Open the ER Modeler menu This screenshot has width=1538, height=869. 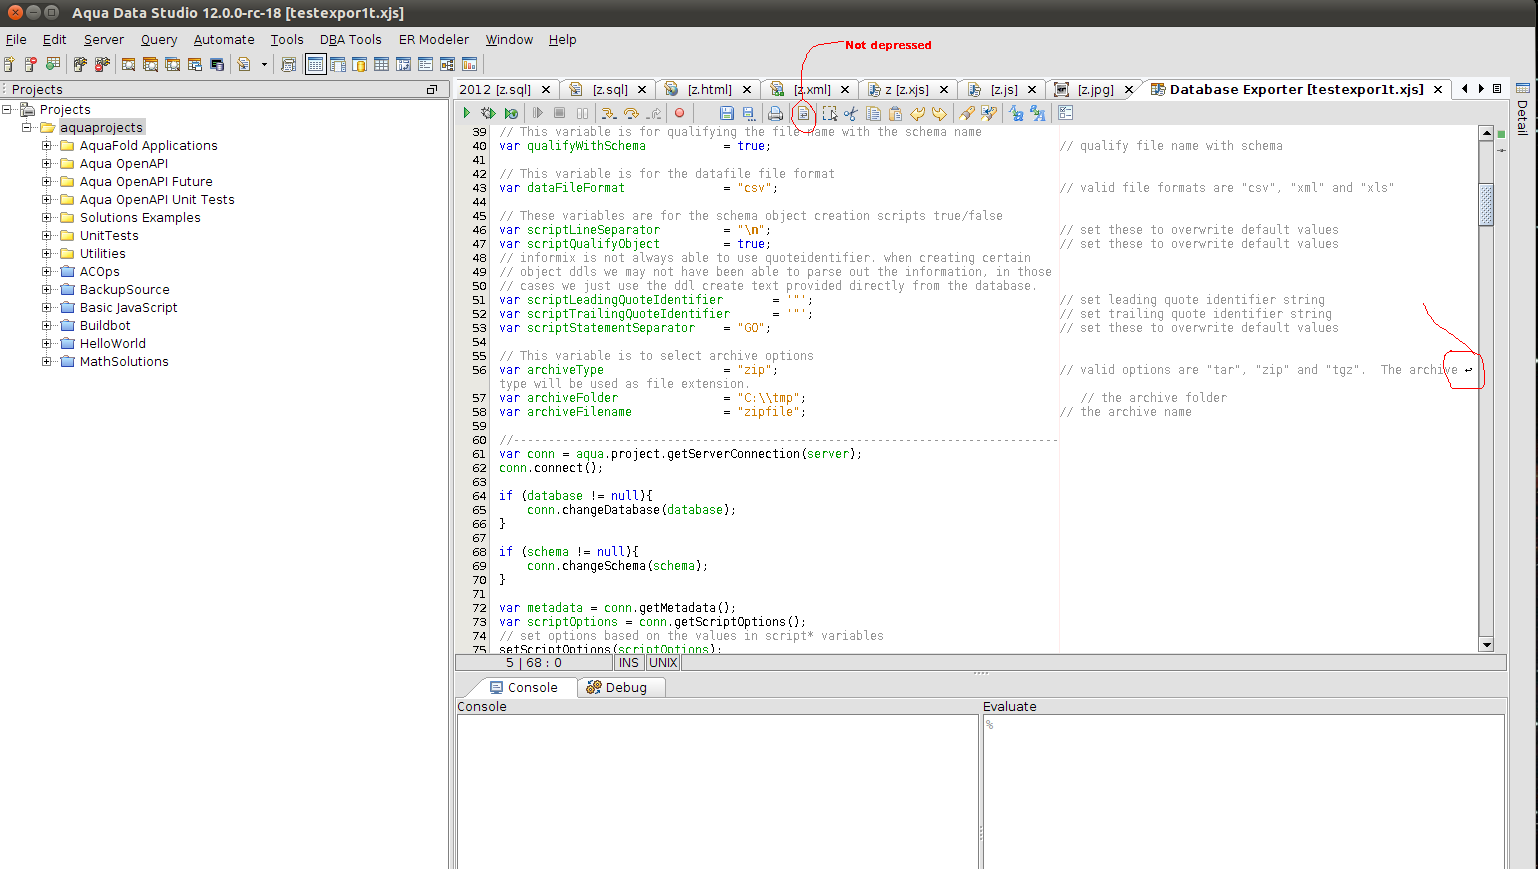click(434, 39)
